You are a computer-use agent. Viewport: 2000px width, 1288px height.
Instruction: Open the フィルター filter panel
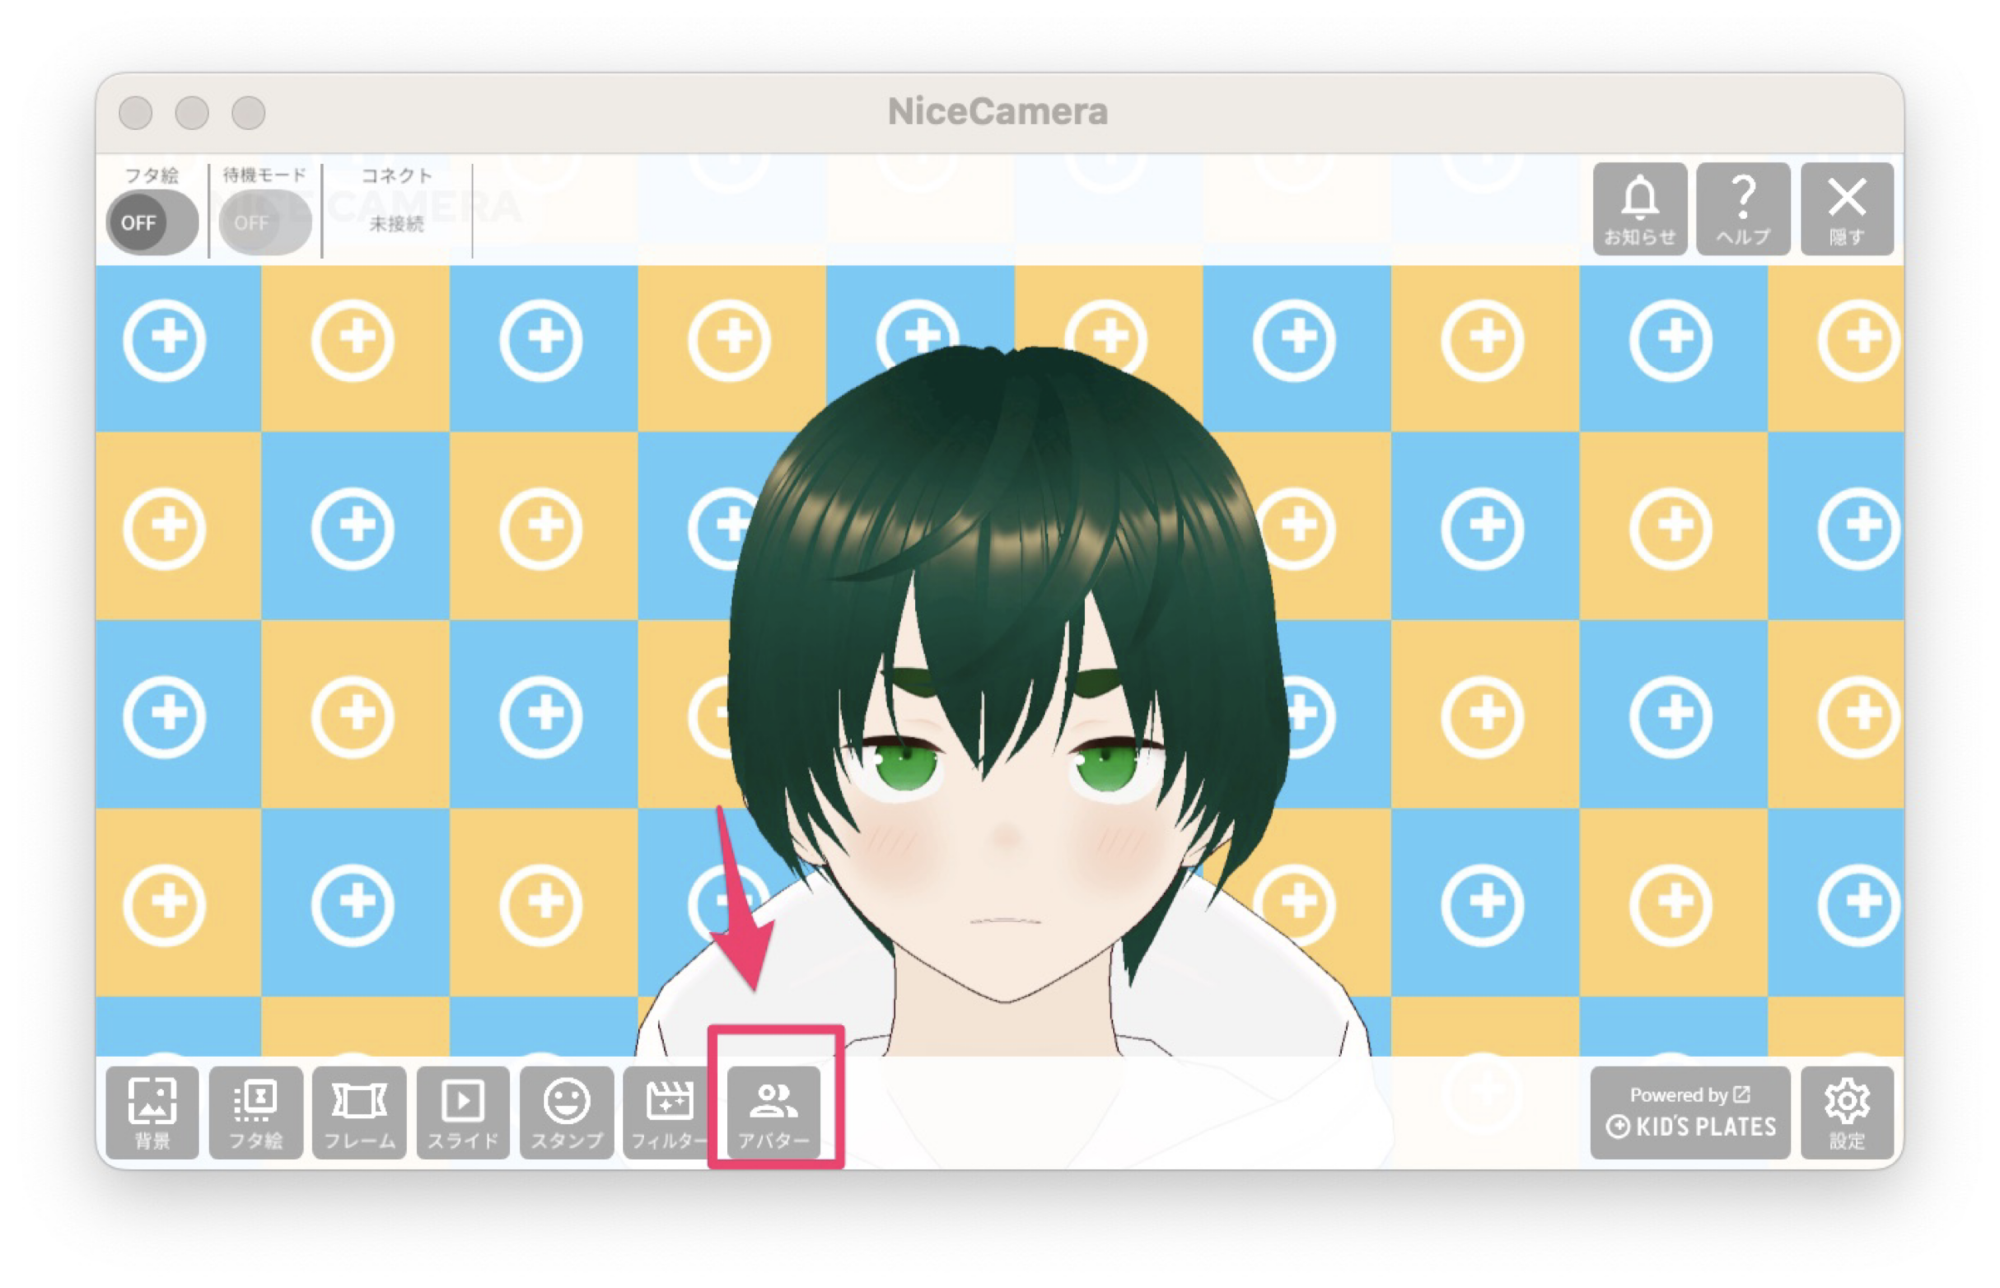669,1112
